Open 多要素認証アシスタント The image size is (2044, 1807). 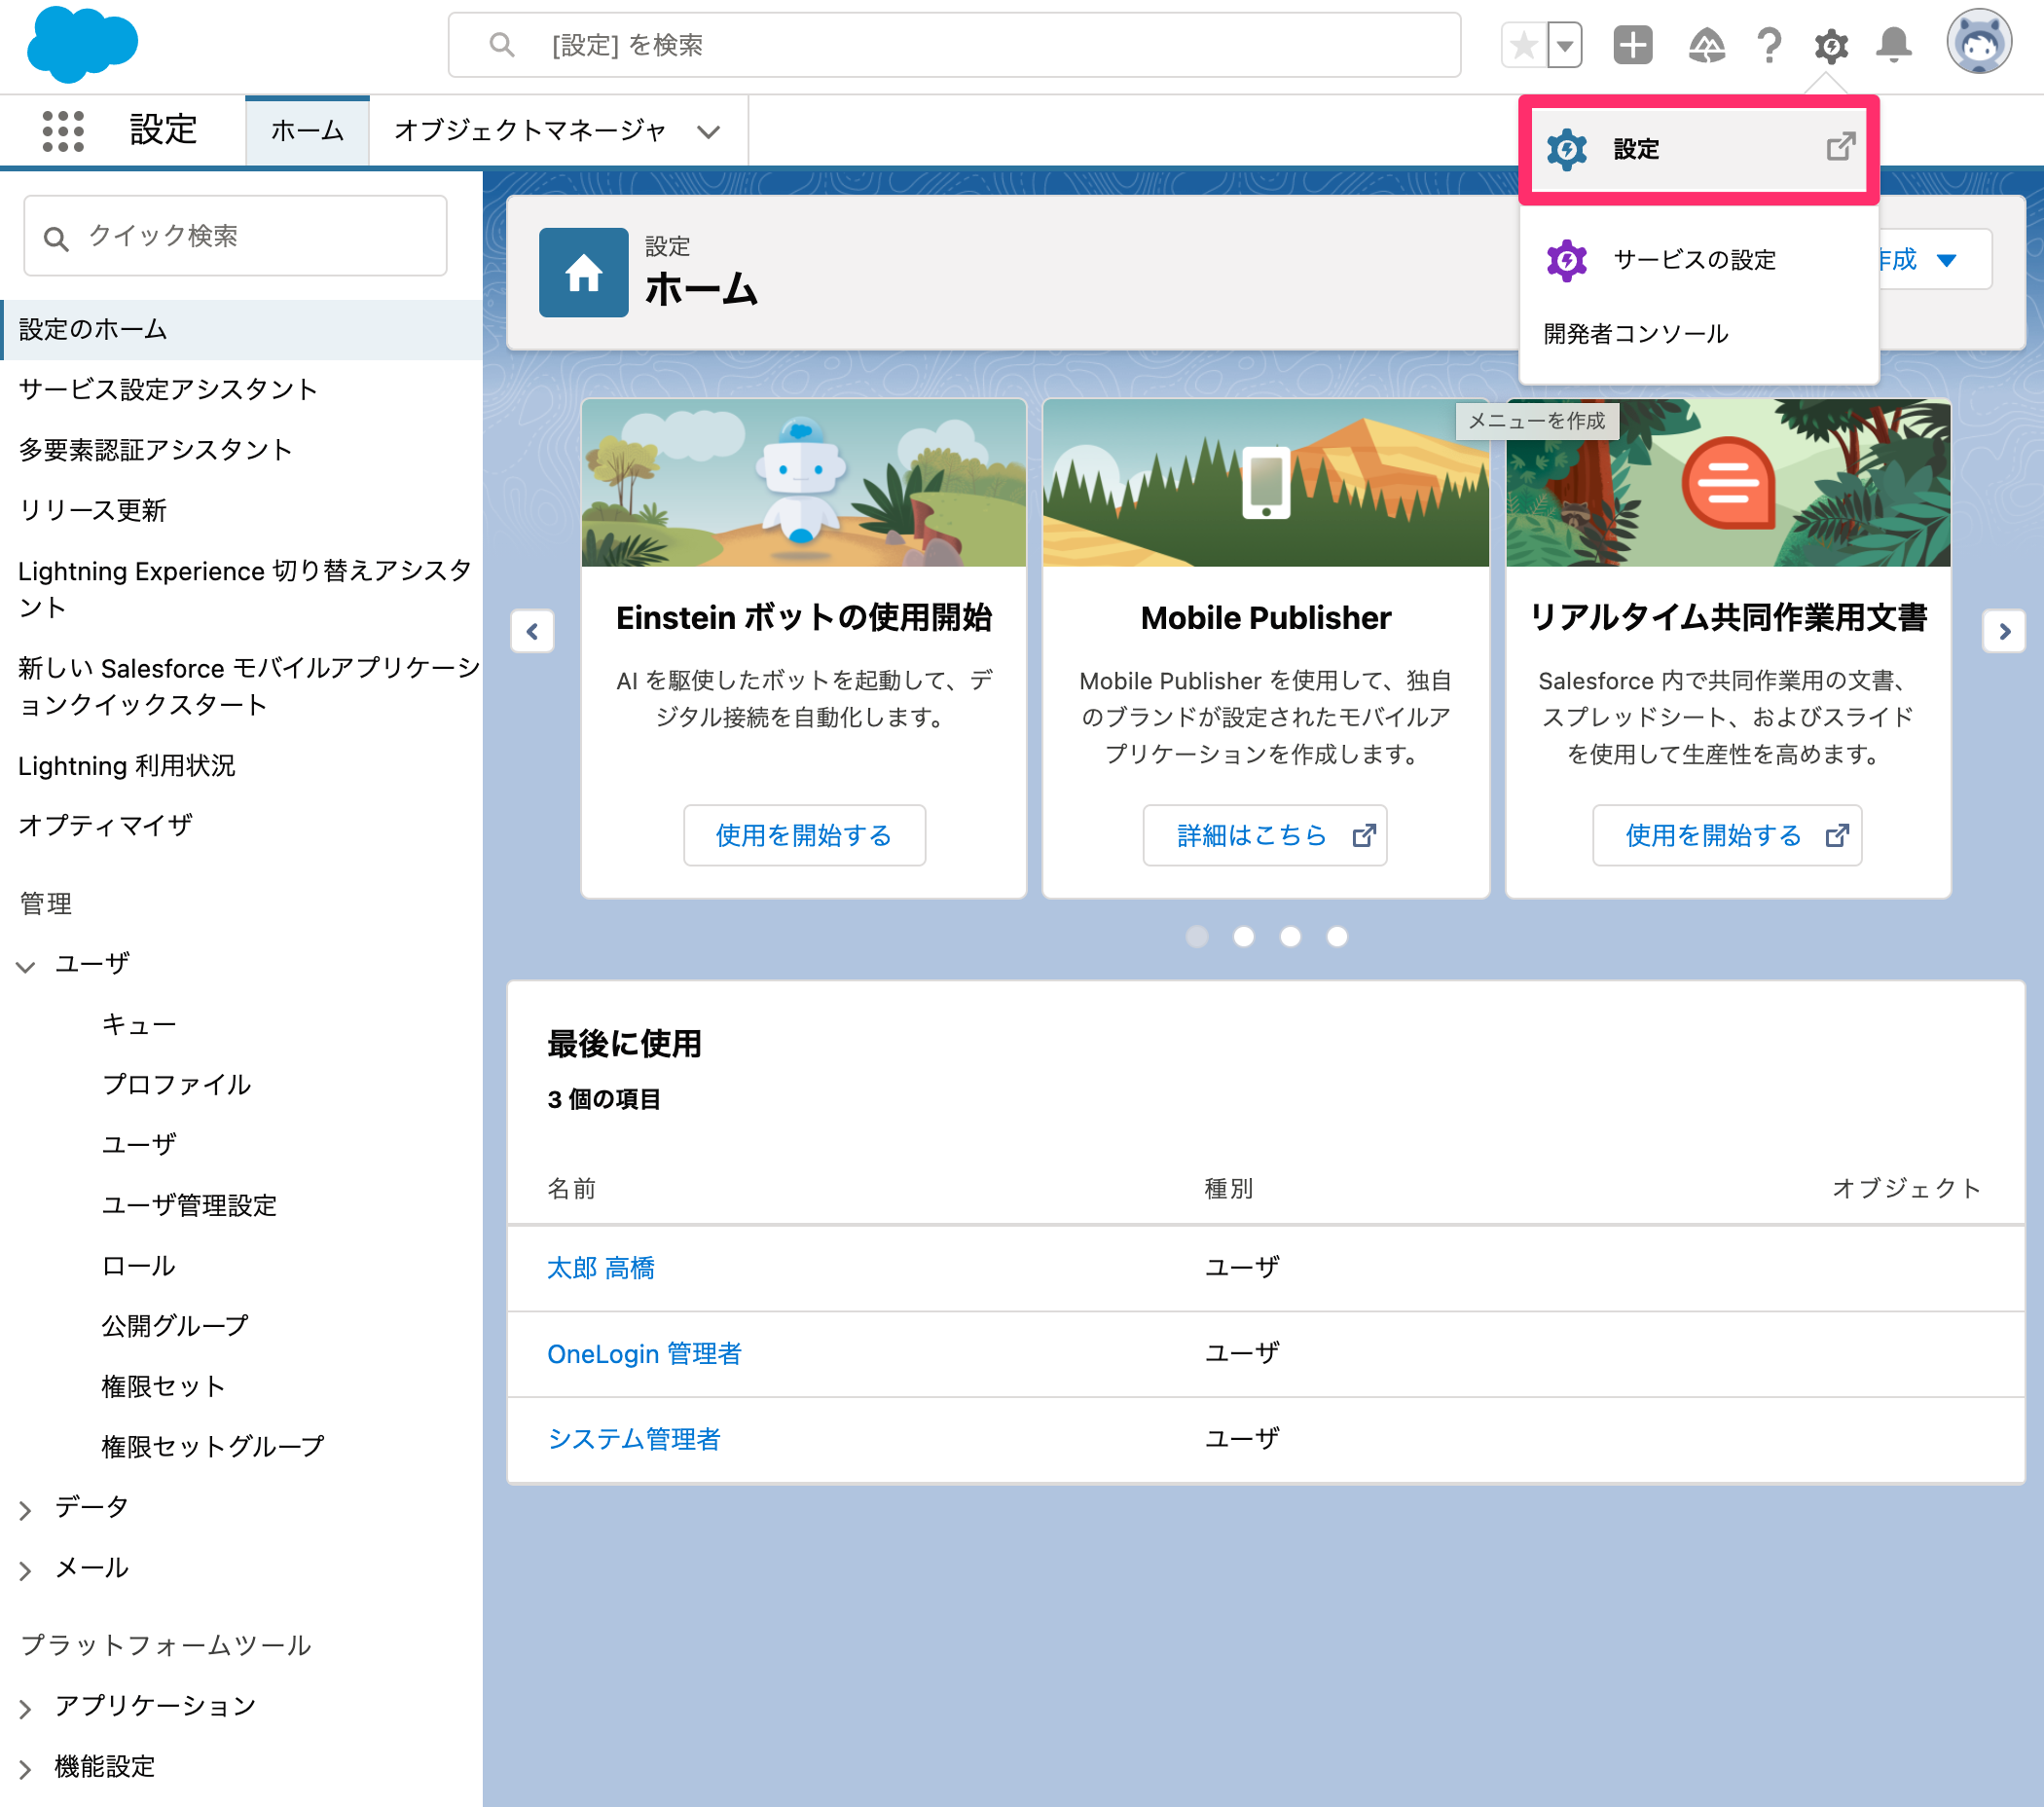click(155, 450)
